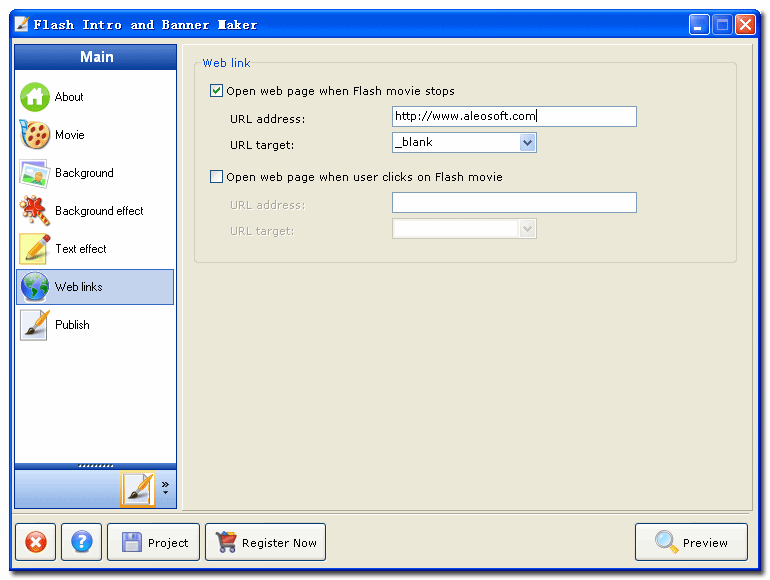Uncheck Open web page when Flash movie stops

click(x=217, y=91)
